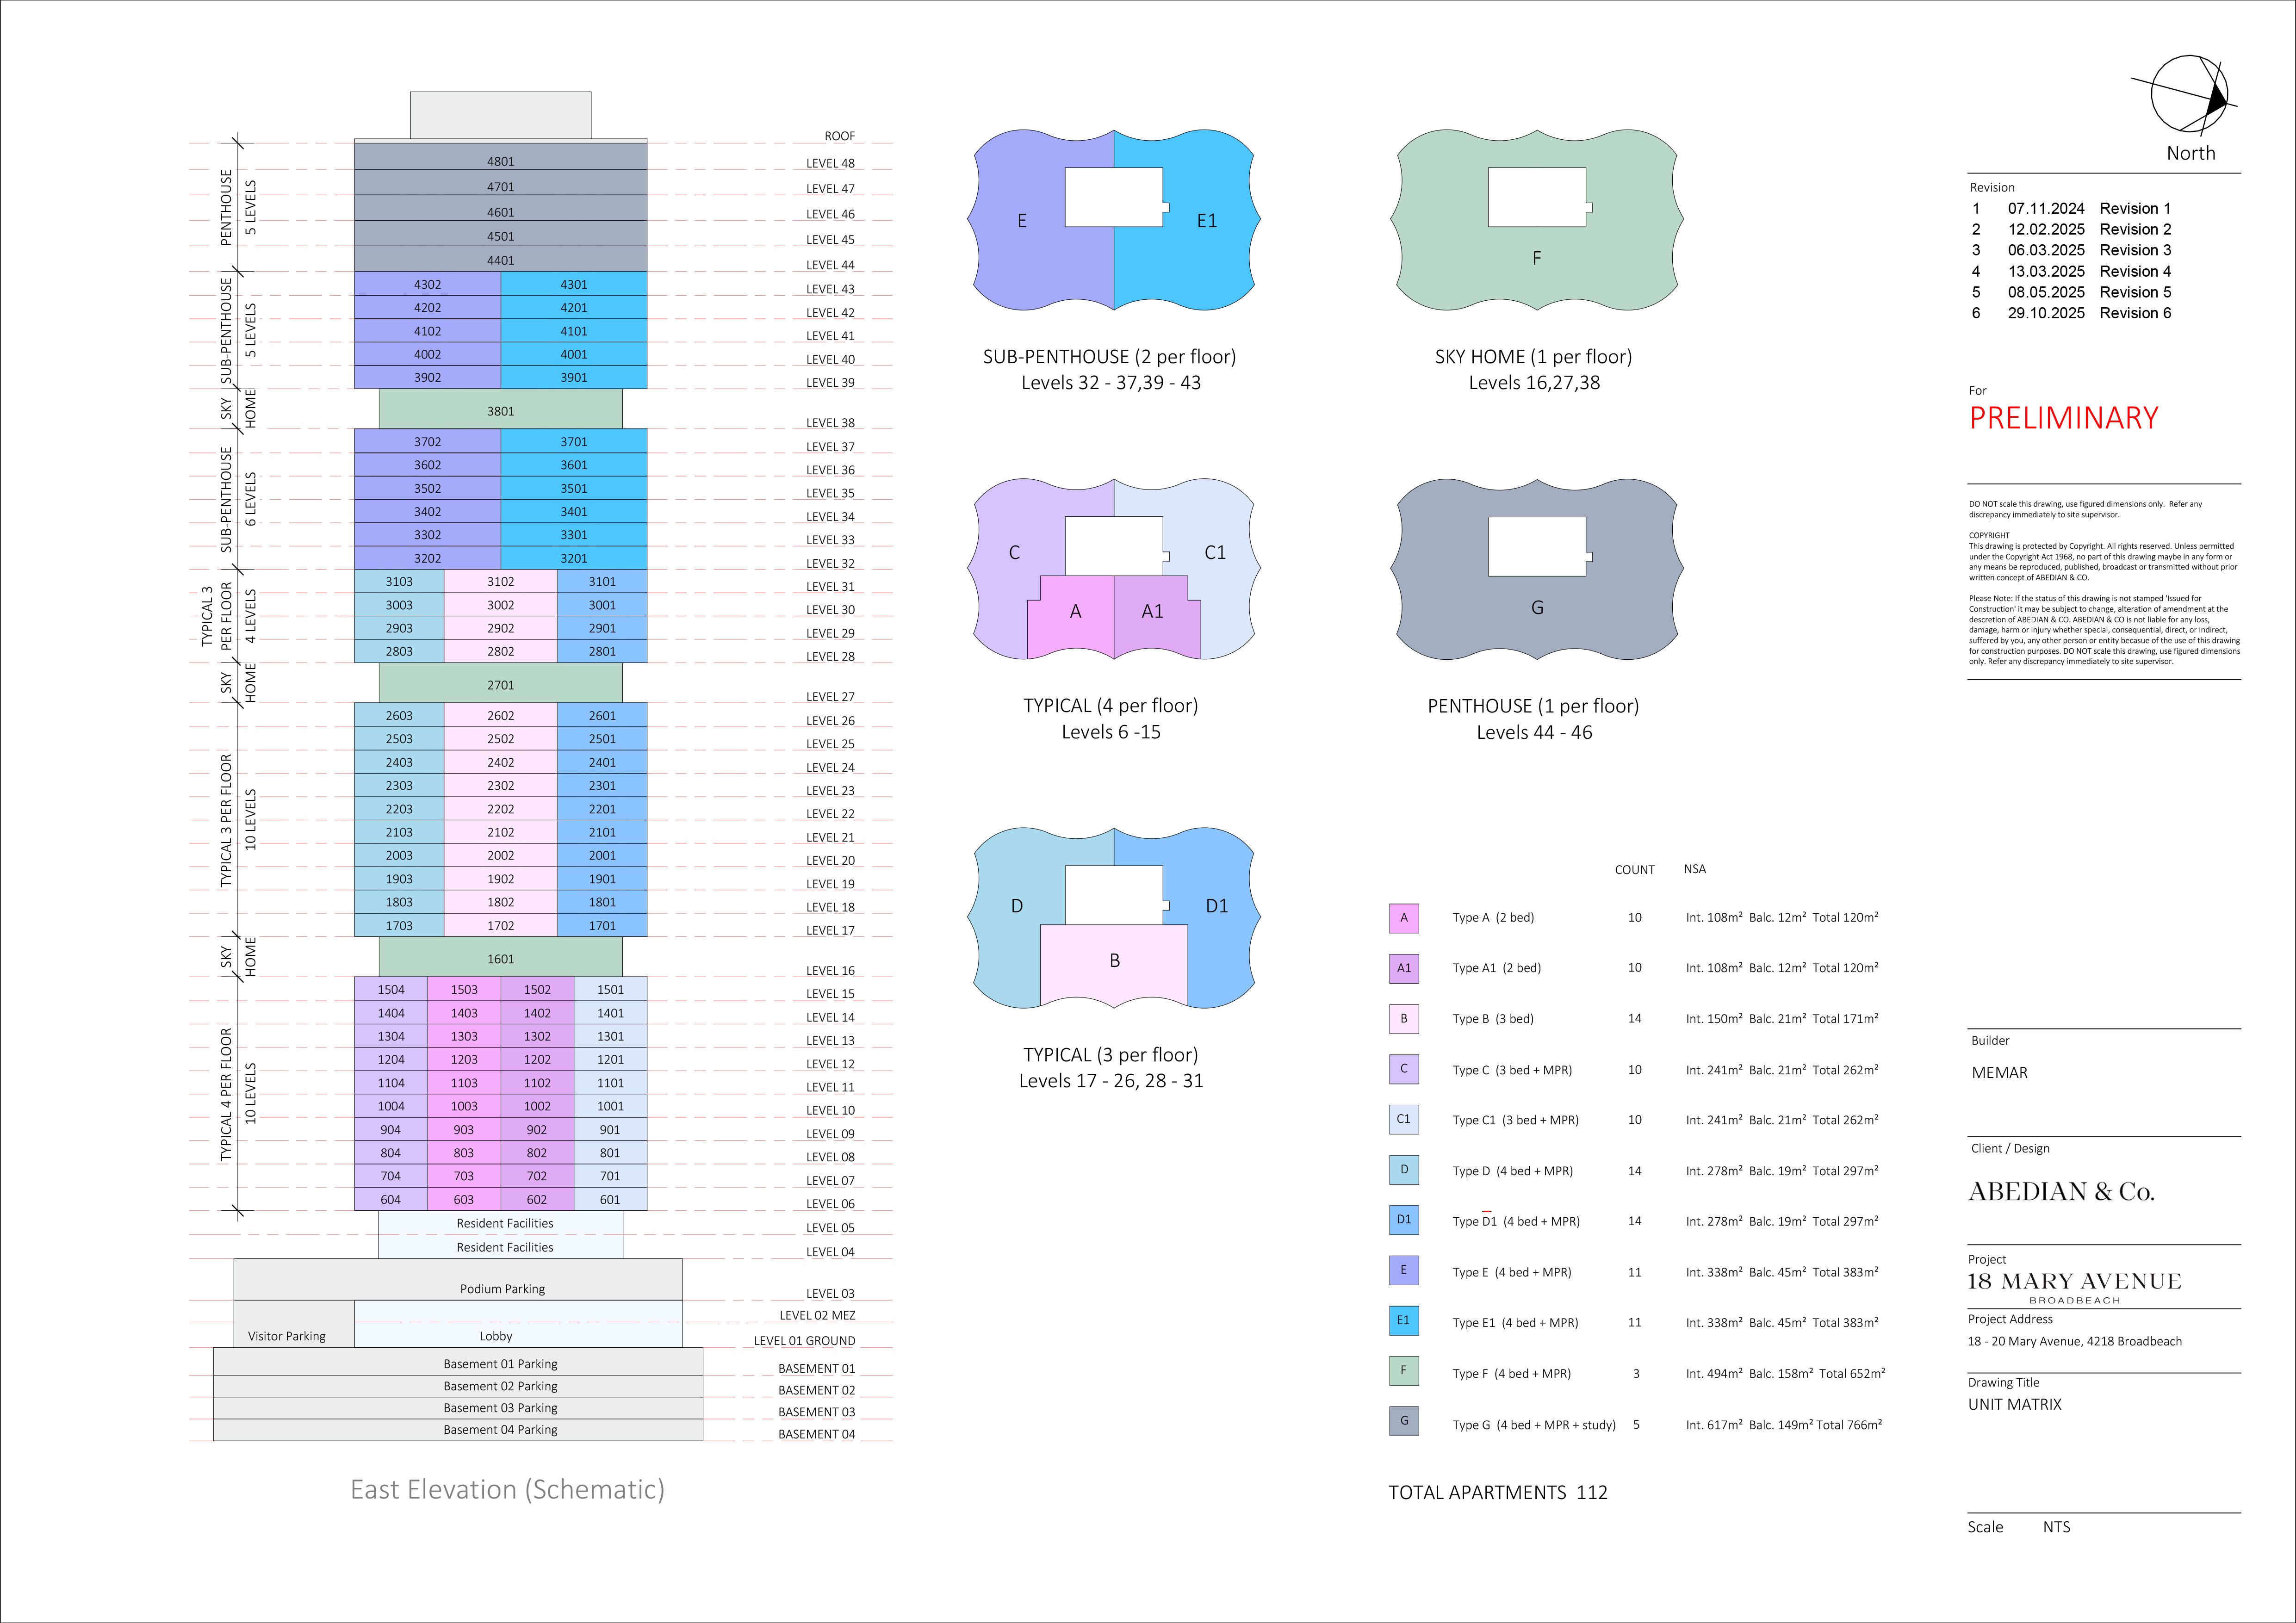Image resolution: width=2296 pixels, height=1623 pixels.
Task: Click the ABEDIAN & Co. logo
Action: point(2061,1191)
